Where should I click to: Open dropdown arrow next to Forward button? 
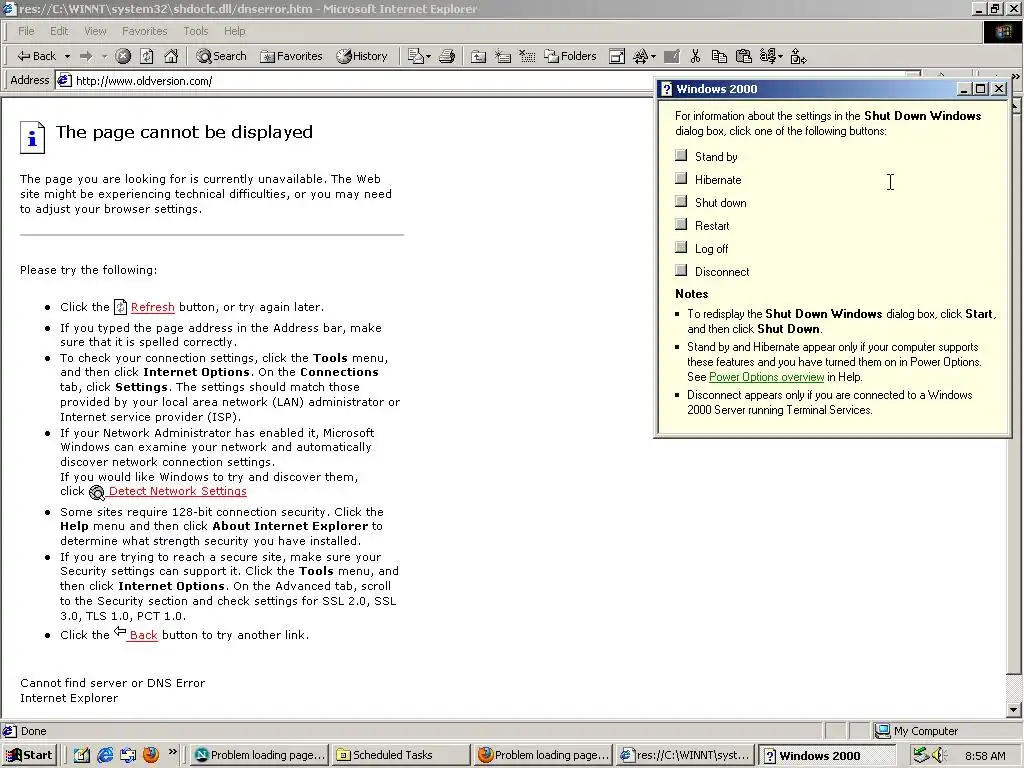pyautogui.click(x=104, y=57)
